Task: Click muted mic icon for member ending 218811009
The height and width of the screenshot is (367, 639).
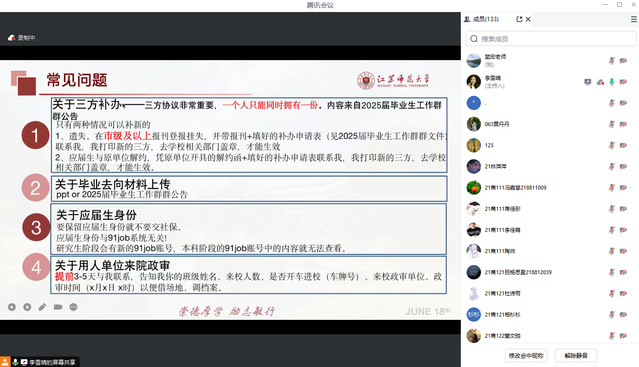Action: [x=612, y=188]
